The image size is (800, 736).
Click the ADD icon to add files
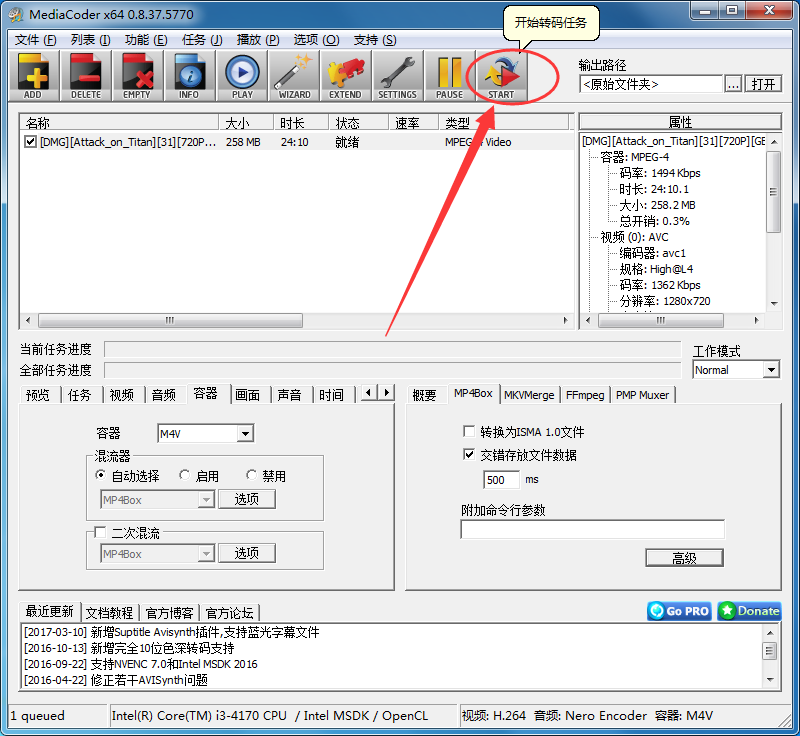(33, 75)
